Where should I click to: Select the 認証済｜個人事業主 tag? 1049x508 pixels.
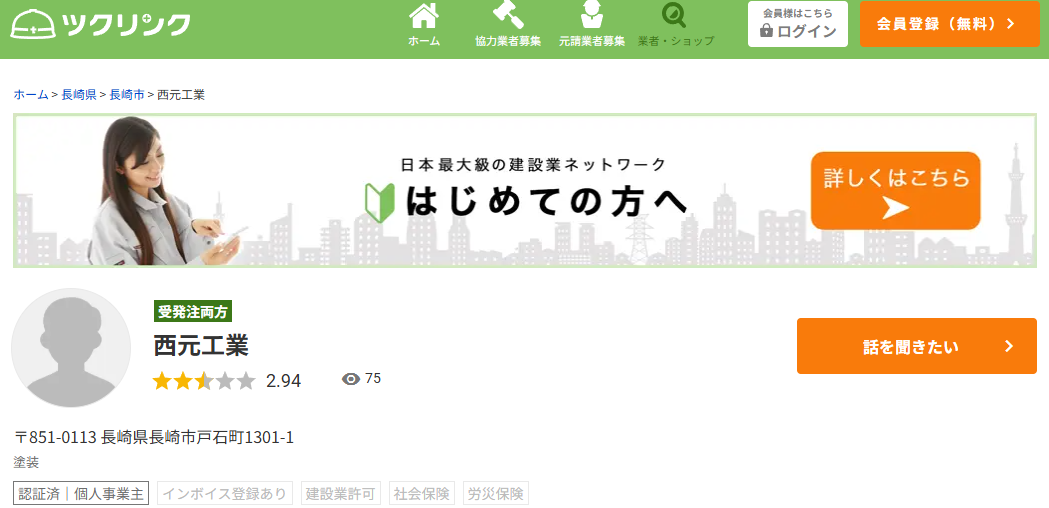pos(81,493)
